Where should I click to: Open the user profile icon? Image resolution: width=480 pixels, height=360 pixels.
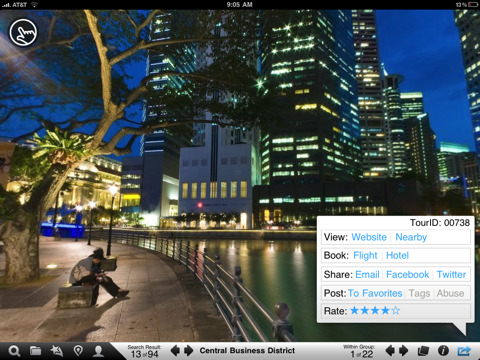coord(98,351)
